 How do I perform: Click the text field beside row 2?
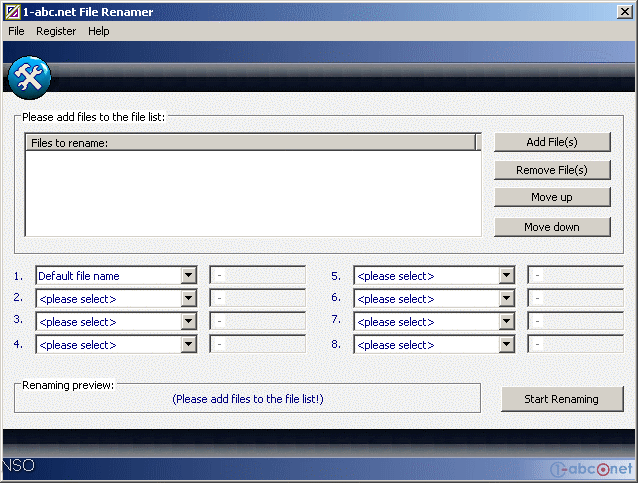tap(258, 298)
